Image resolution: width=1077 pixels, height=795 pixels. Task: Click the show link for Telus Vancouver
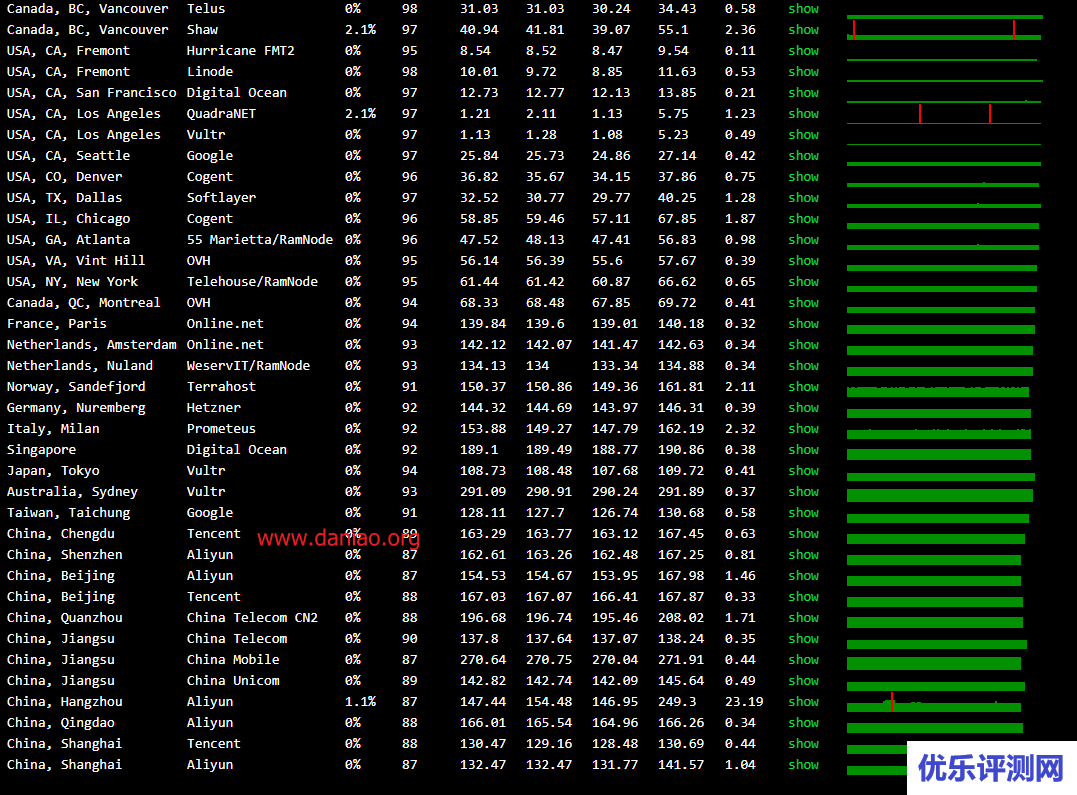(803, 9)
